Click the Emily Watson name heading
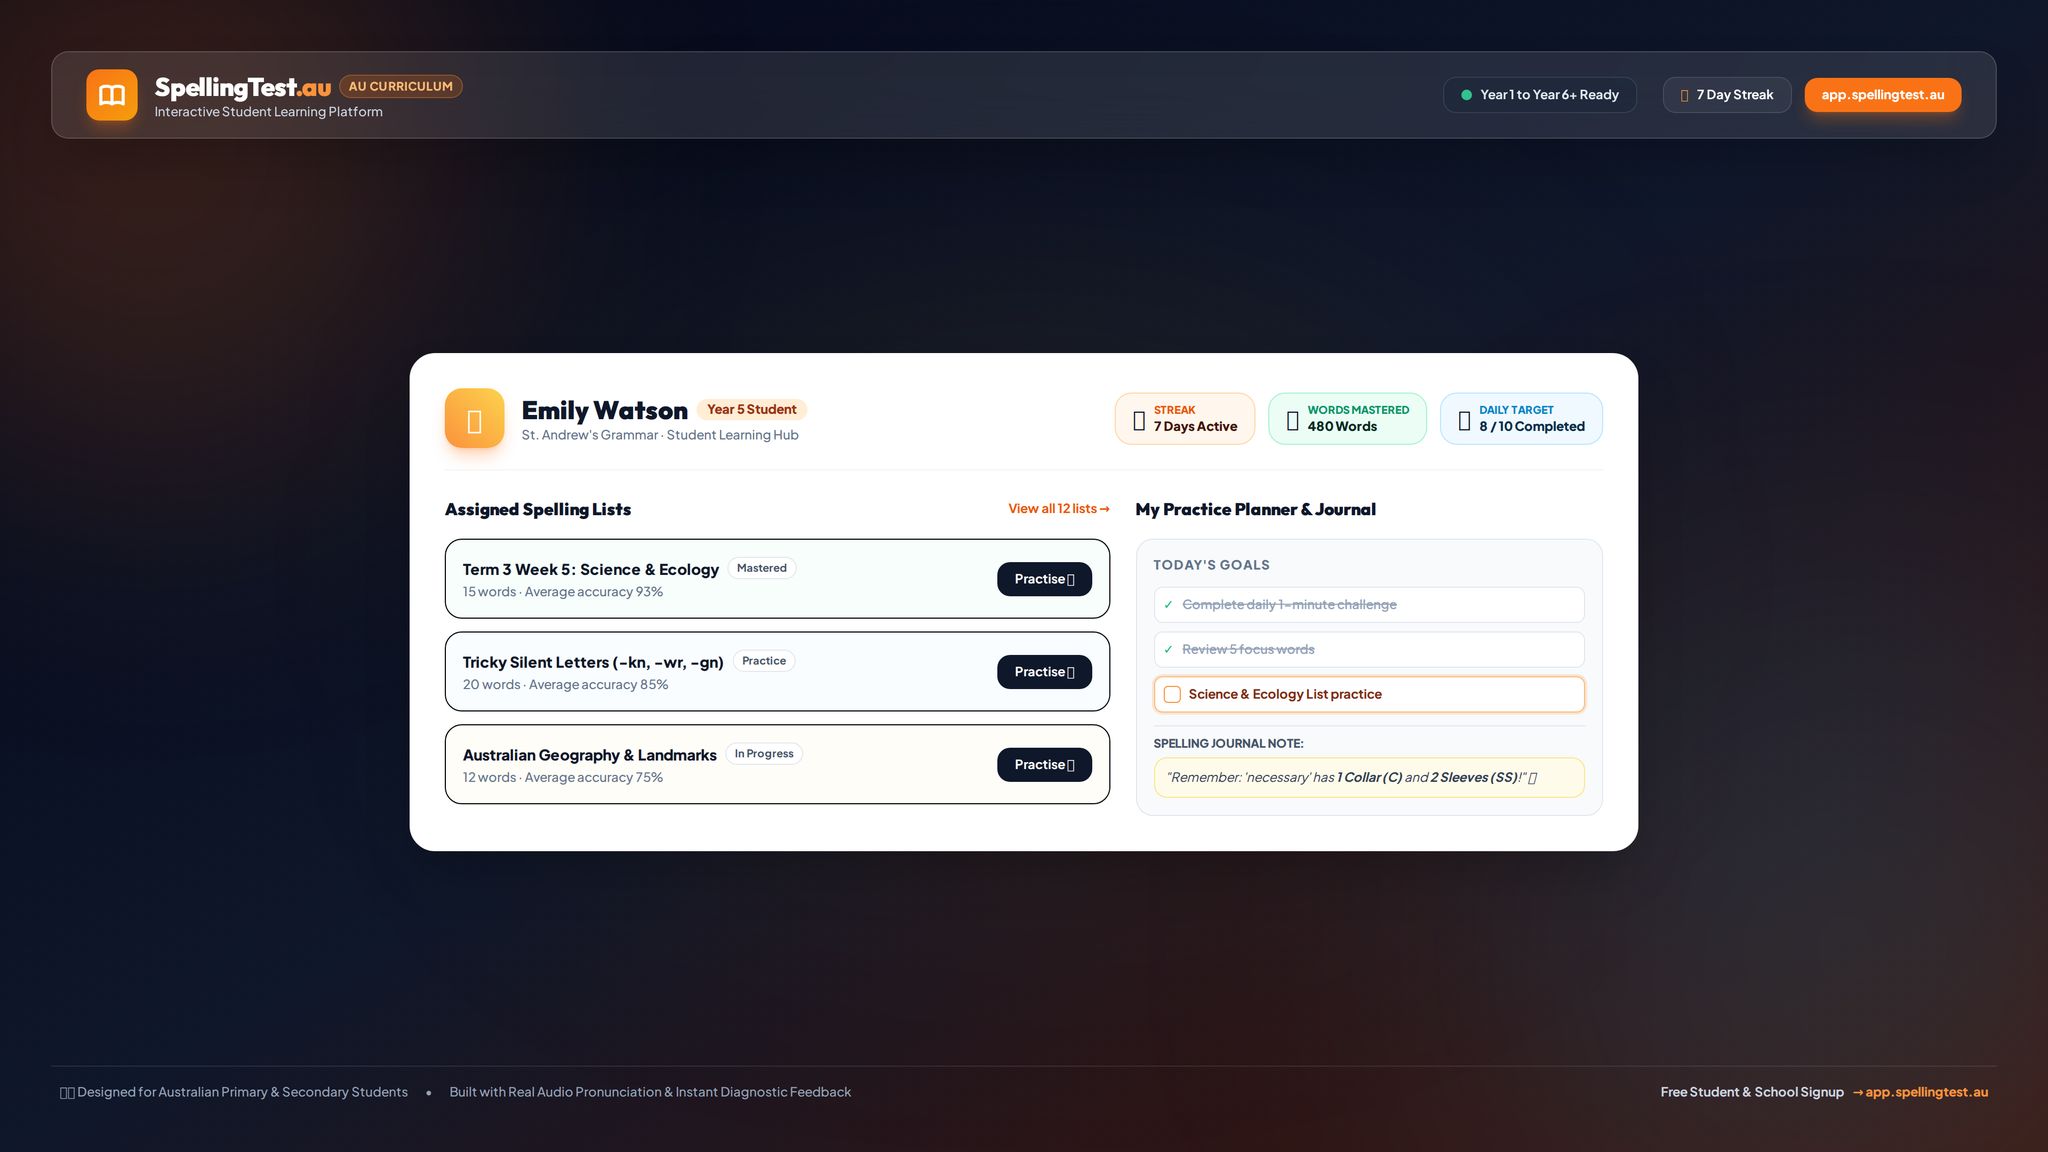 (605, 410)
